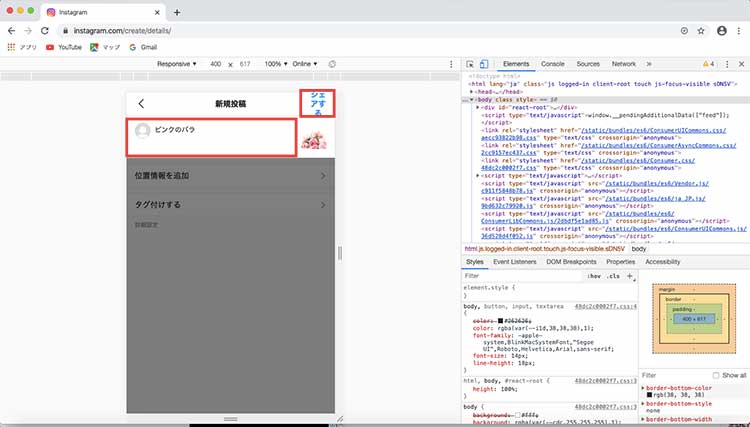This screenshot has height=427, width=750.
Task: Open the 100% zoom dropdown
Action: click(276, 64)
